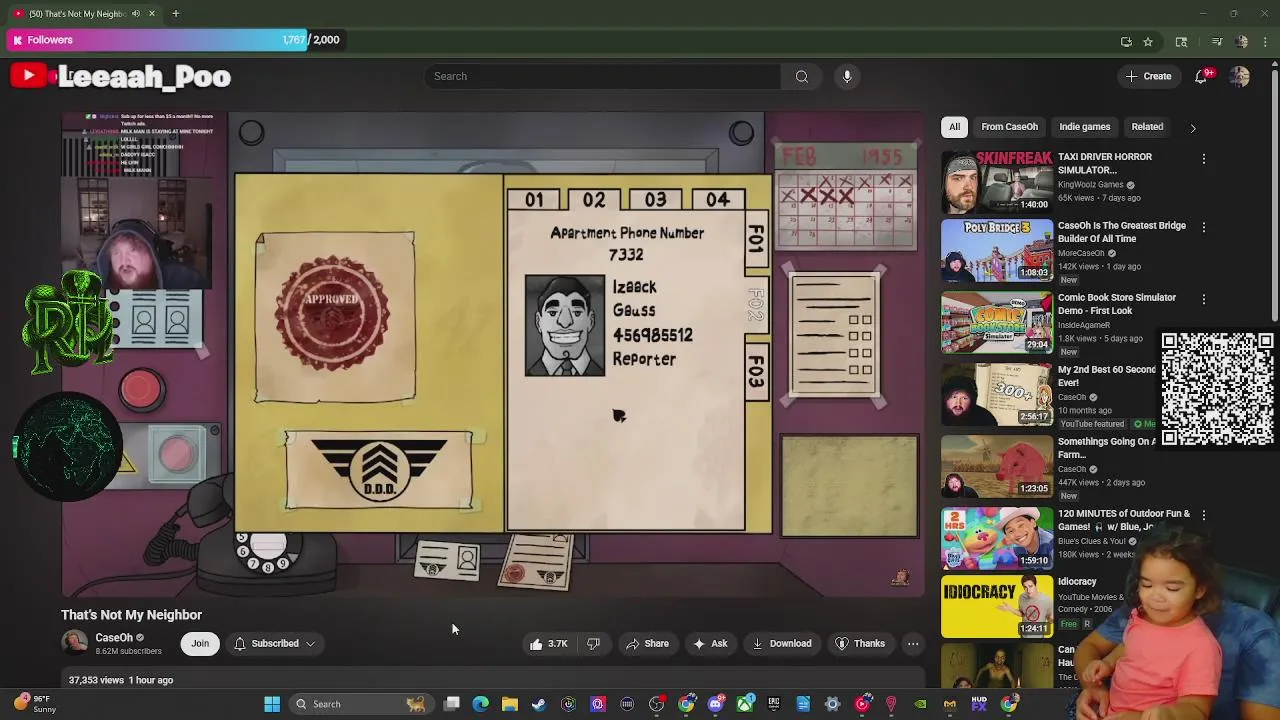The height and width of the screenshot is (720, 1280).
Task: Bookmark this page with the star icon
Action: (1148, 42)
